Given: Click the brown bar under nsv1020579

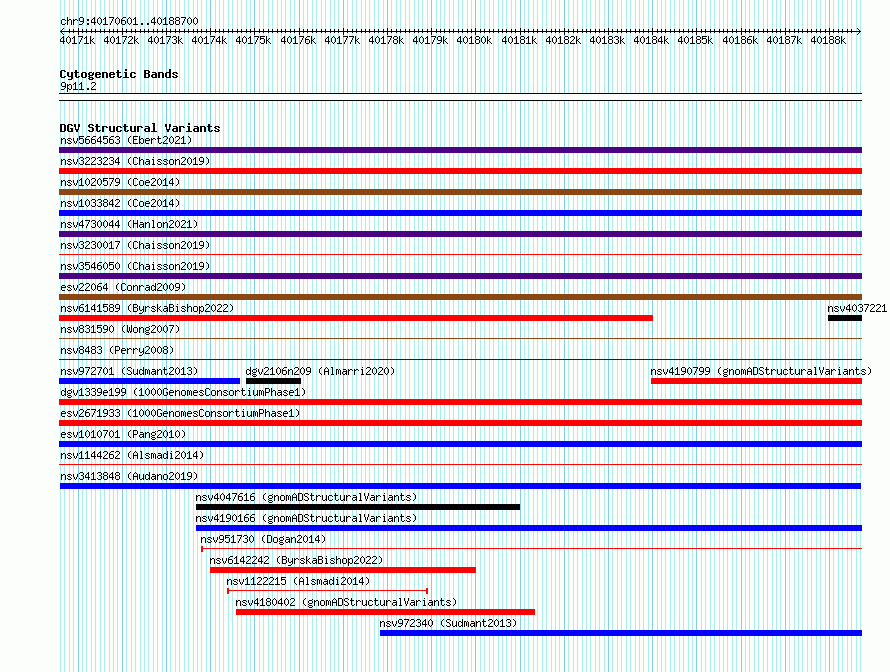Looking at the screenshot, I should point(460,192).
